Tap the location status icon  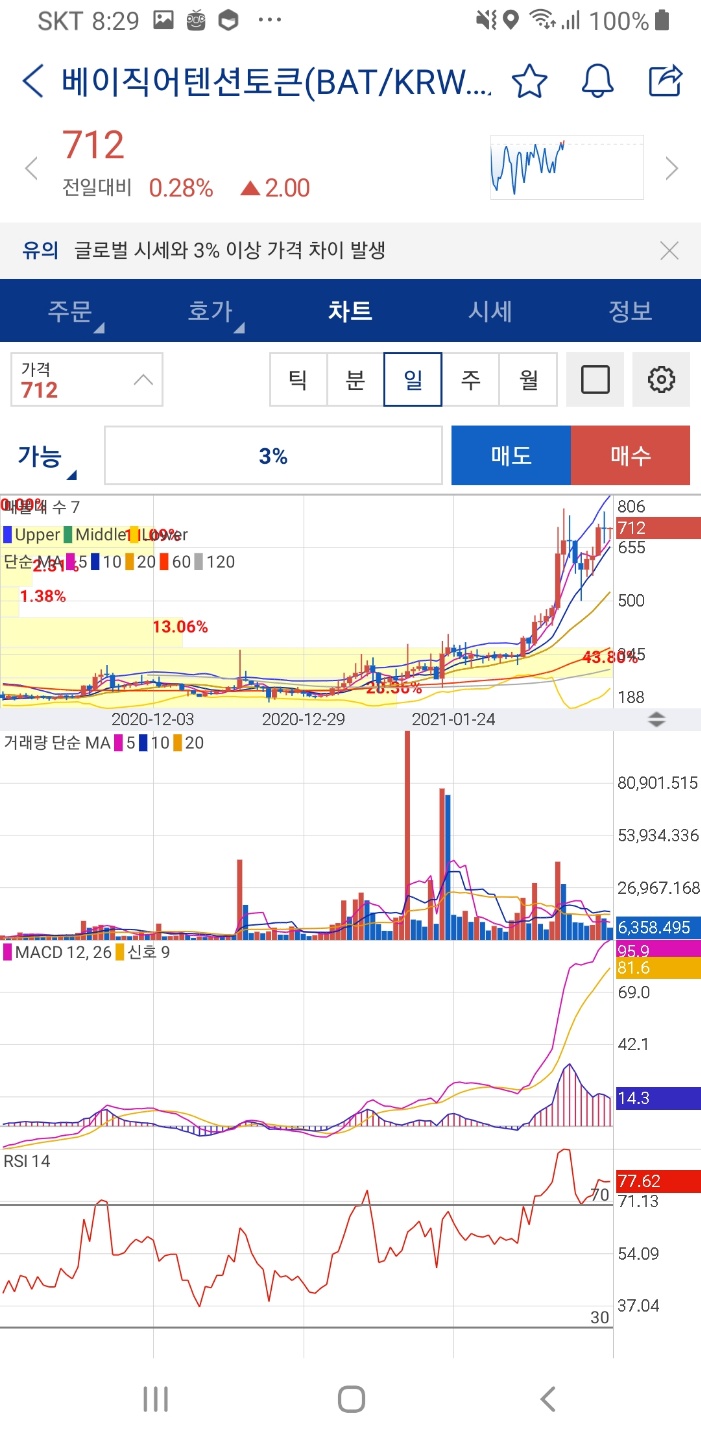511,21
